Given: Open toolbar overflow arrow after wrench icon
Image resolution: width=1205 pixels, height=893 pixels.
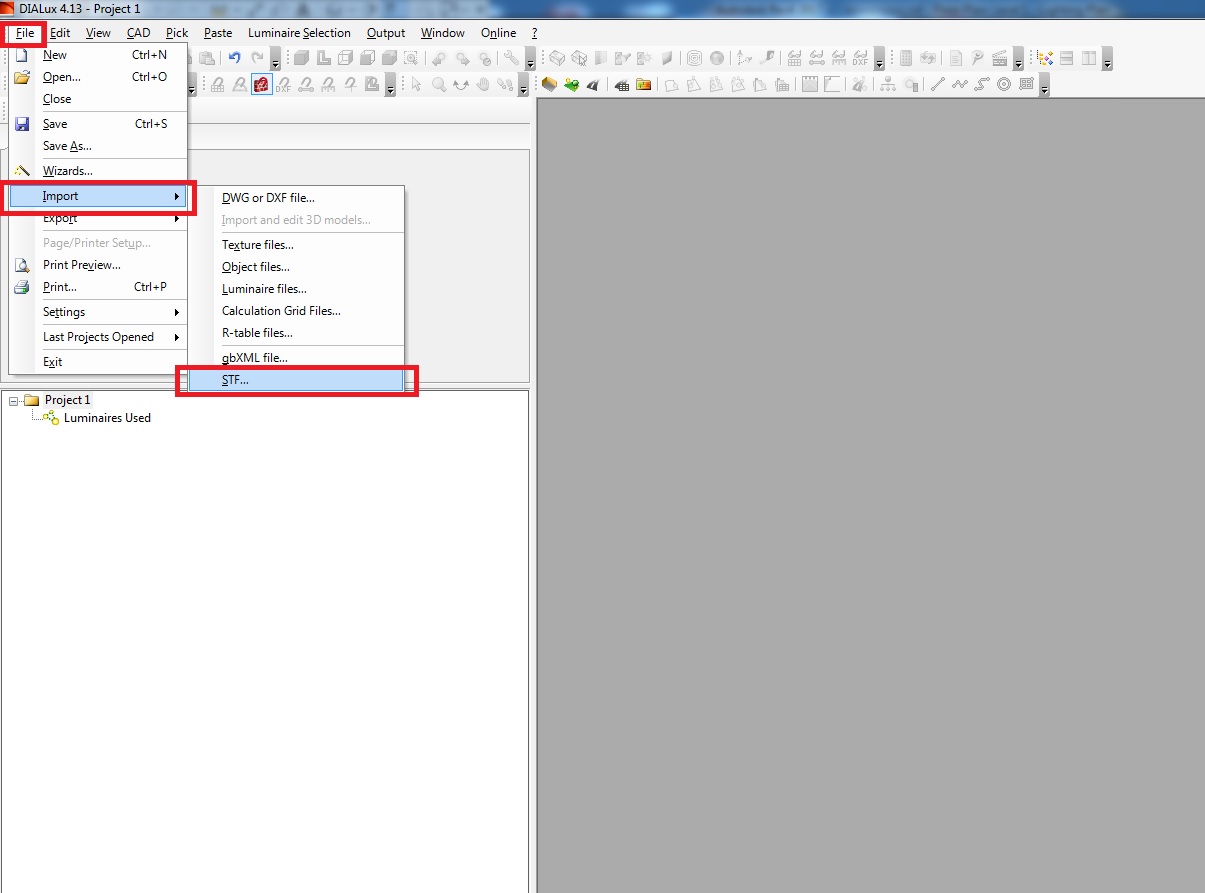Looking at the screenshot, I should point(530,59).
